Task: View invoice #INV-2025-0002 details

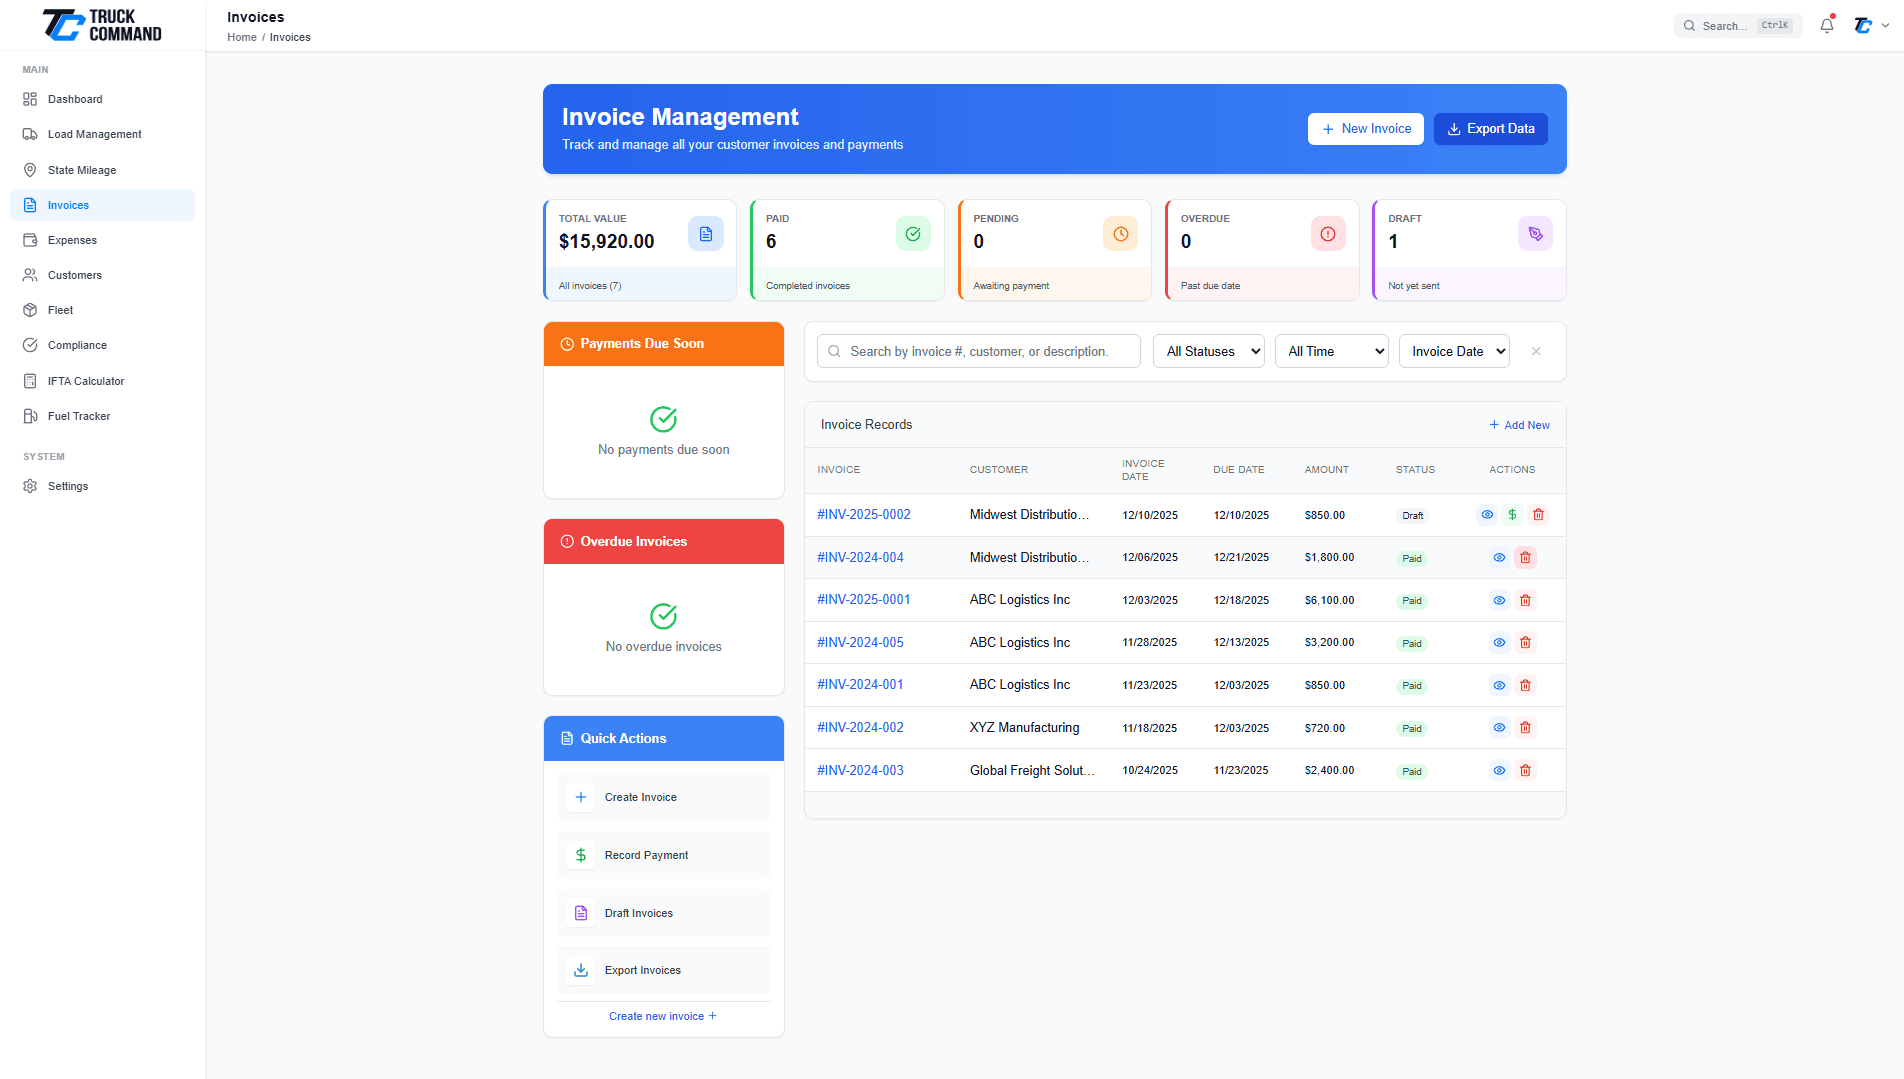Action: [1486, 515]
